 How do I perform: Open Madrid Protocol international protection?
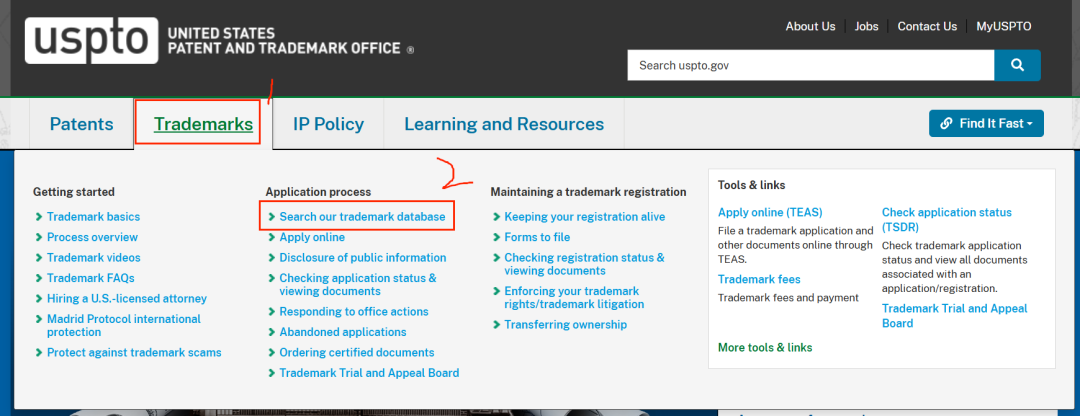point(124,325)
